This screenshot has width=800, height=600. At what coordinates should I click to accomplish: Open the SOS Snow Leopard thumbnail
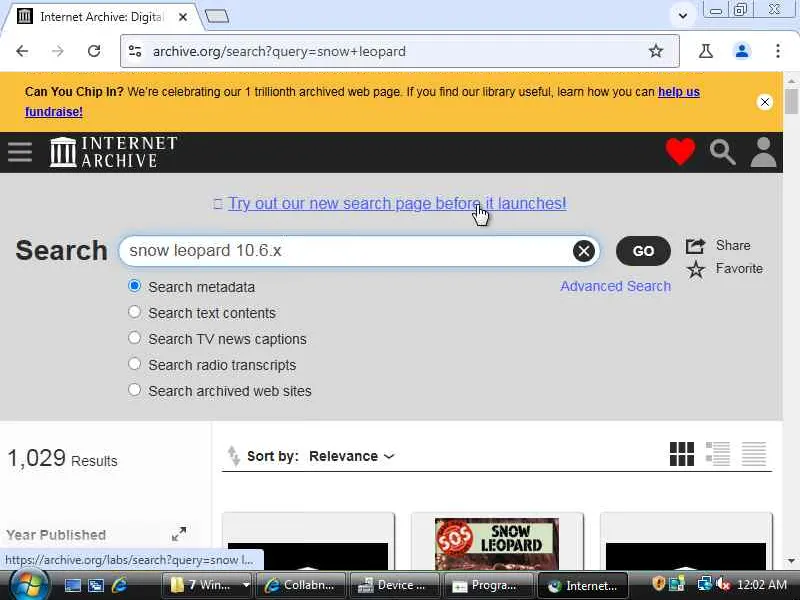pos(497,544)
